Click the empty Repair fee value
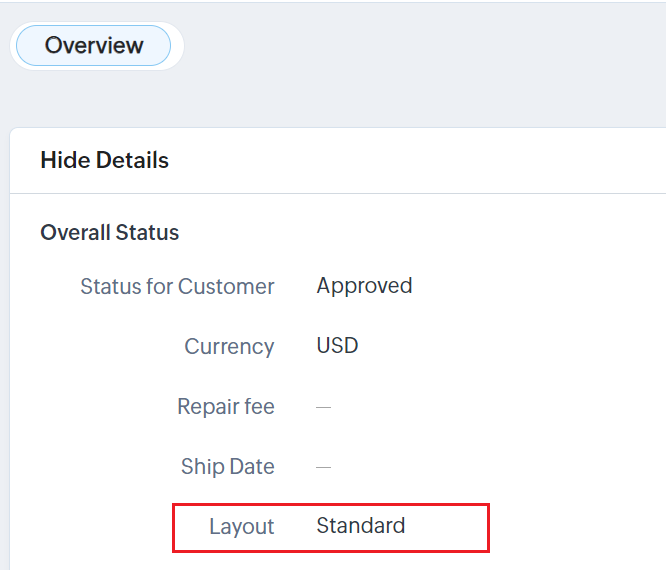Viewport: 666px width, 570px height. pos(323,407)
